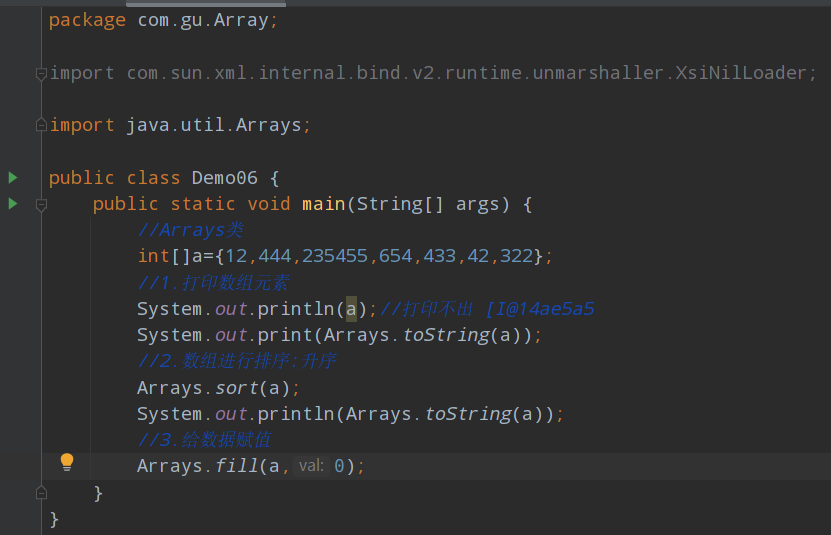The image size is (831, 535).
Task: Click the fill method call
Action: point(236,466)
